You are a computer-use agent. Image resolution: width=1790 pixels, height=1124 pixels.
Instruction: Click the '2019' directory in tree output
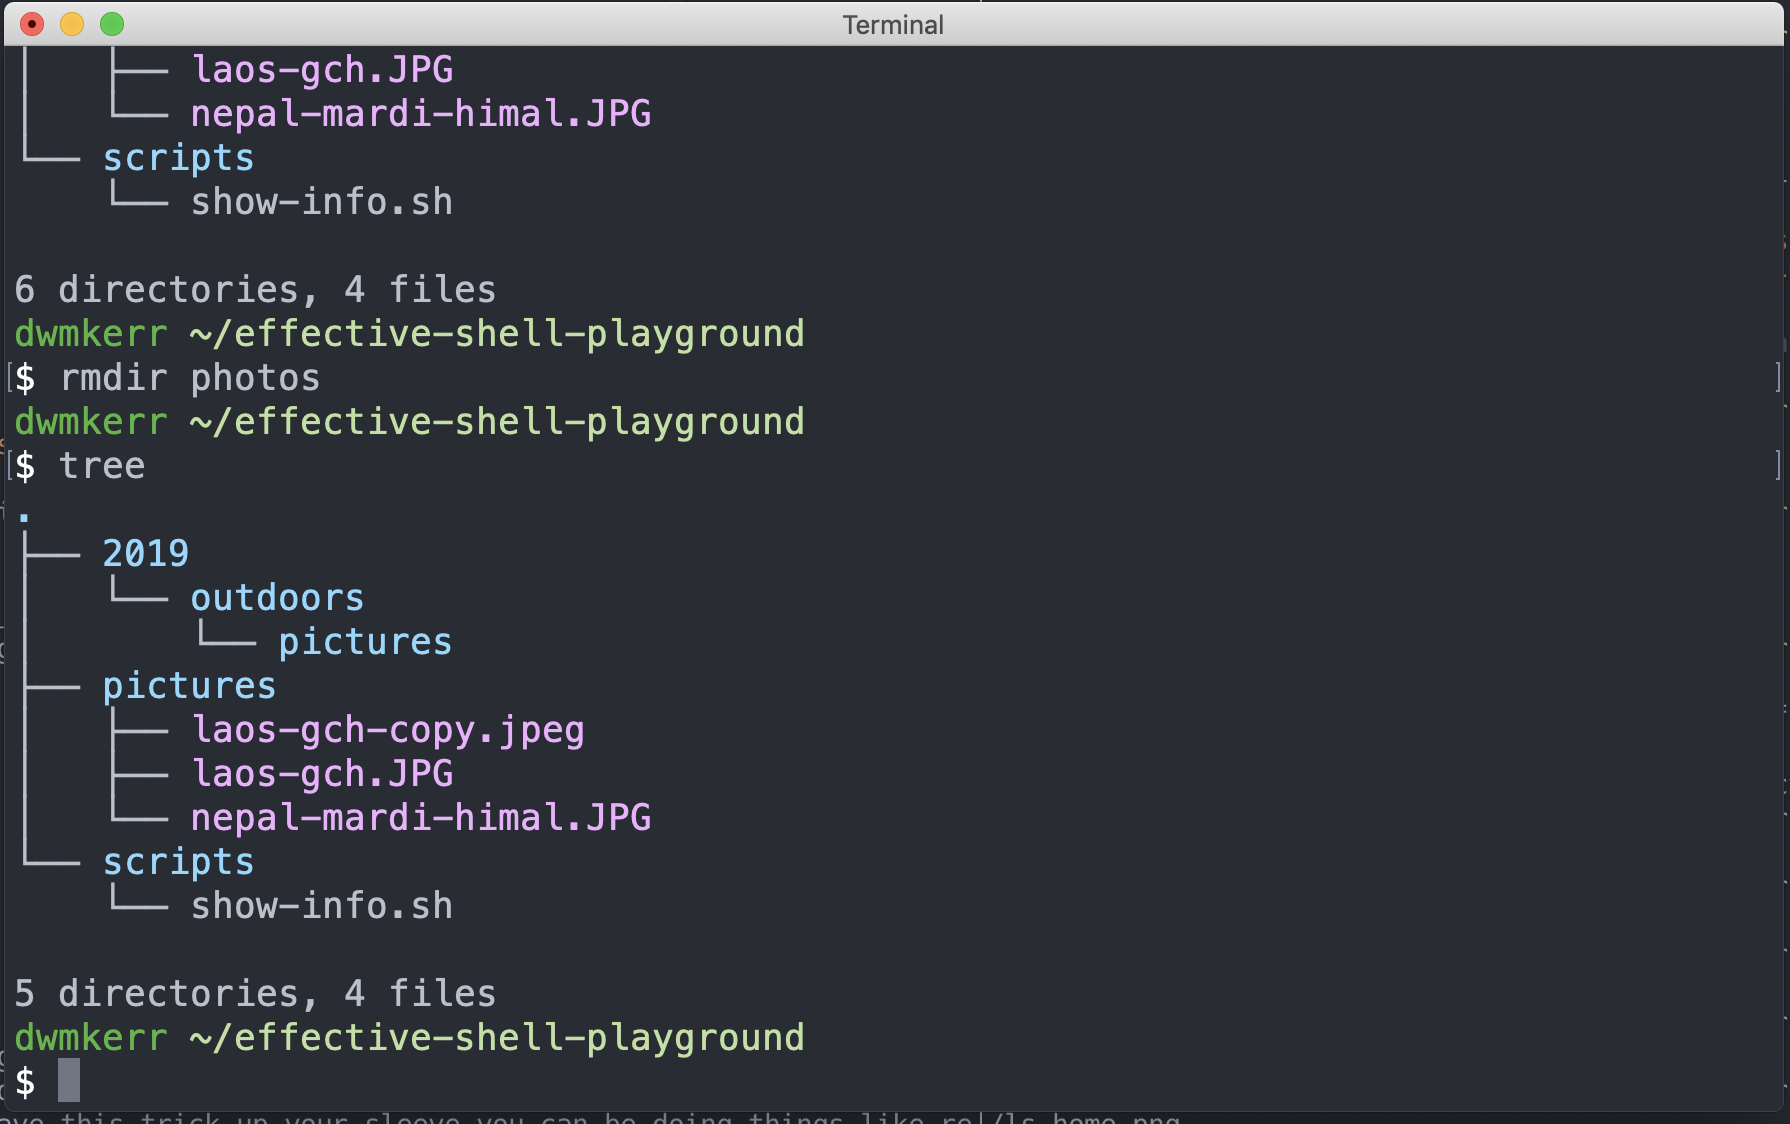[x=146, y=553]
